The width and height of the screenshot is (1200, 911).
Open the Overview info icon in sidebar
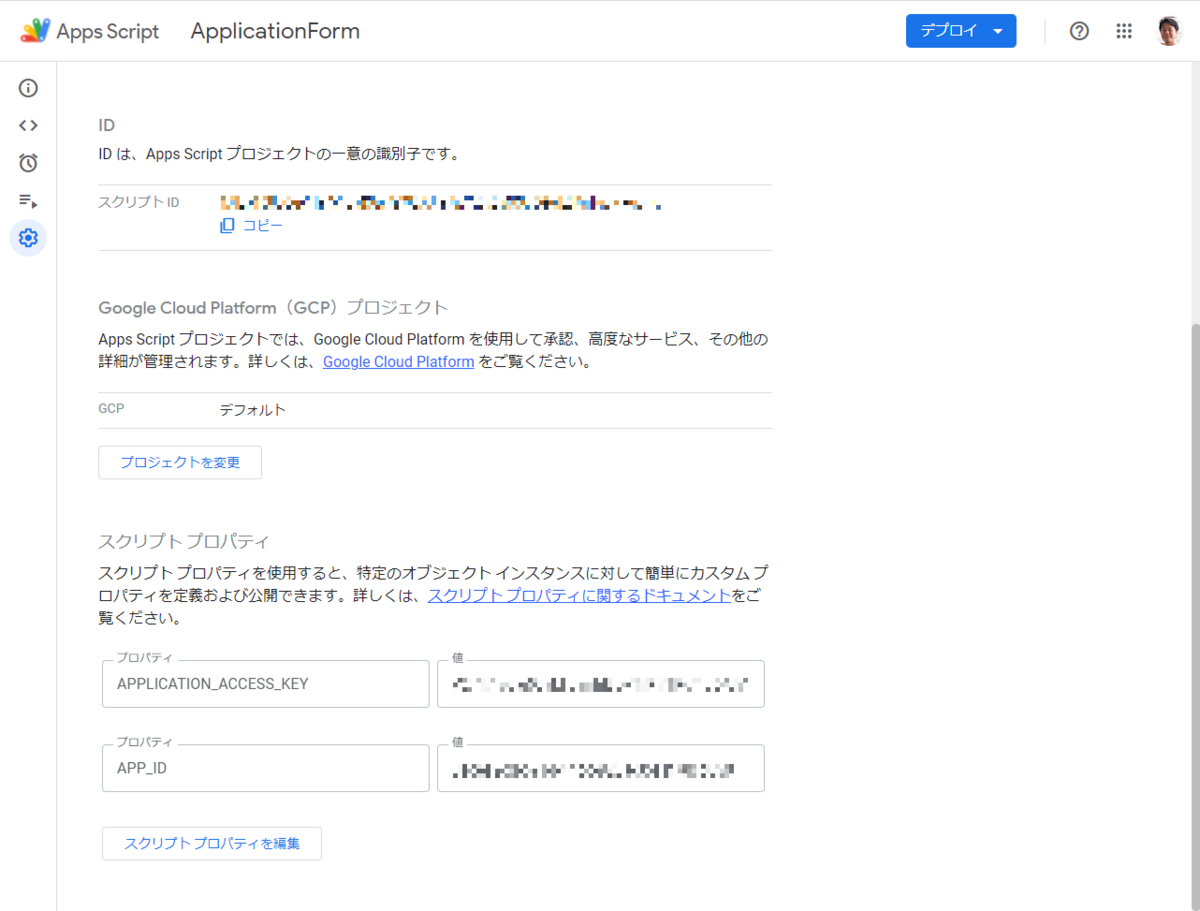pyautogui.click(x=28, y=88)
